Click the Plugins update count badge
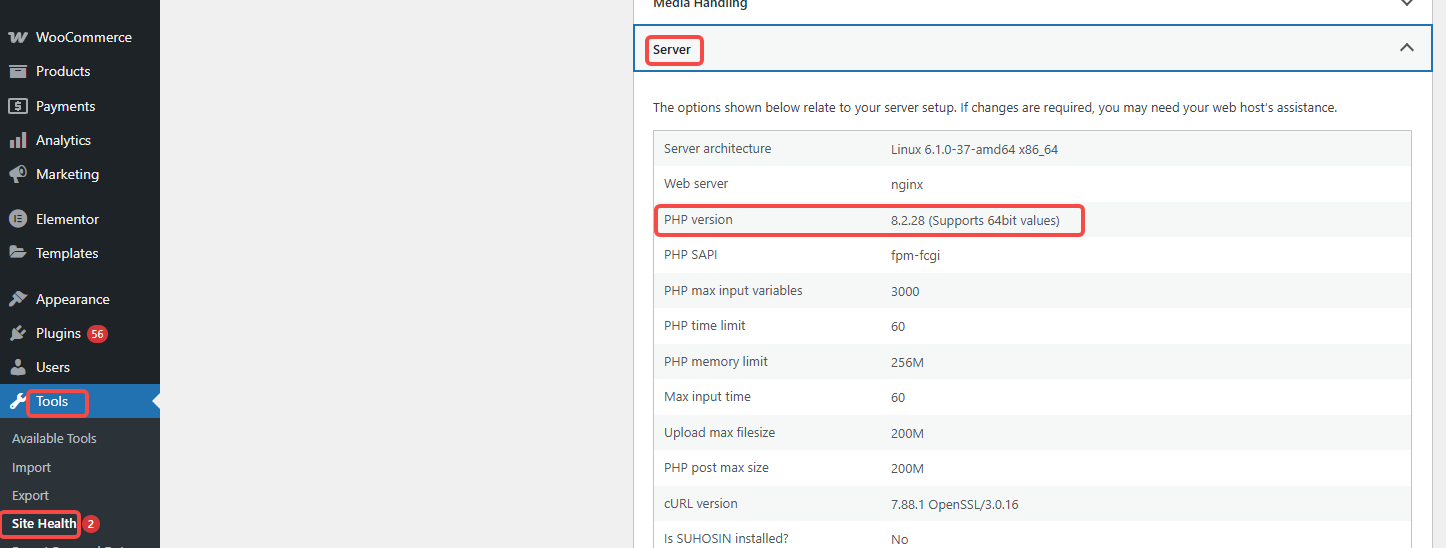The image size is (1446, 548). point(97,334)
